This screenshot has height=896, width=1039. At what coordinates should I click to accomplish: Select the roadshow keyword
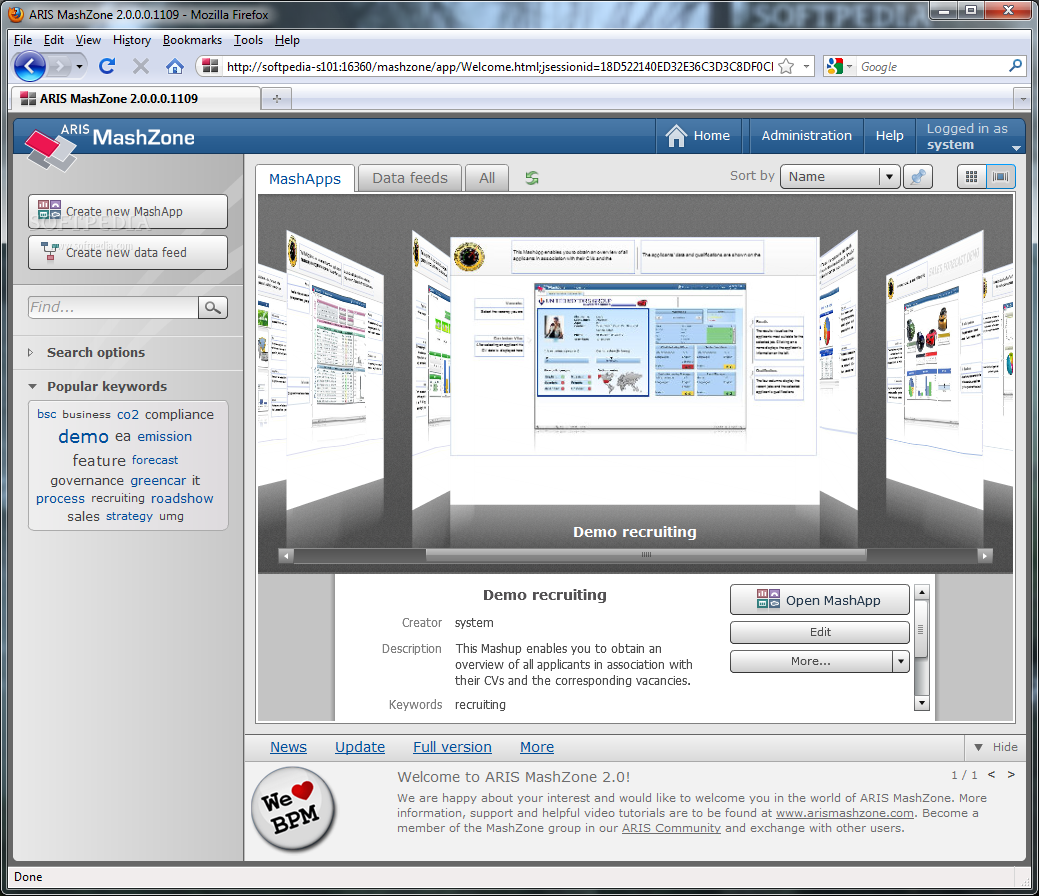click(182, 498)
